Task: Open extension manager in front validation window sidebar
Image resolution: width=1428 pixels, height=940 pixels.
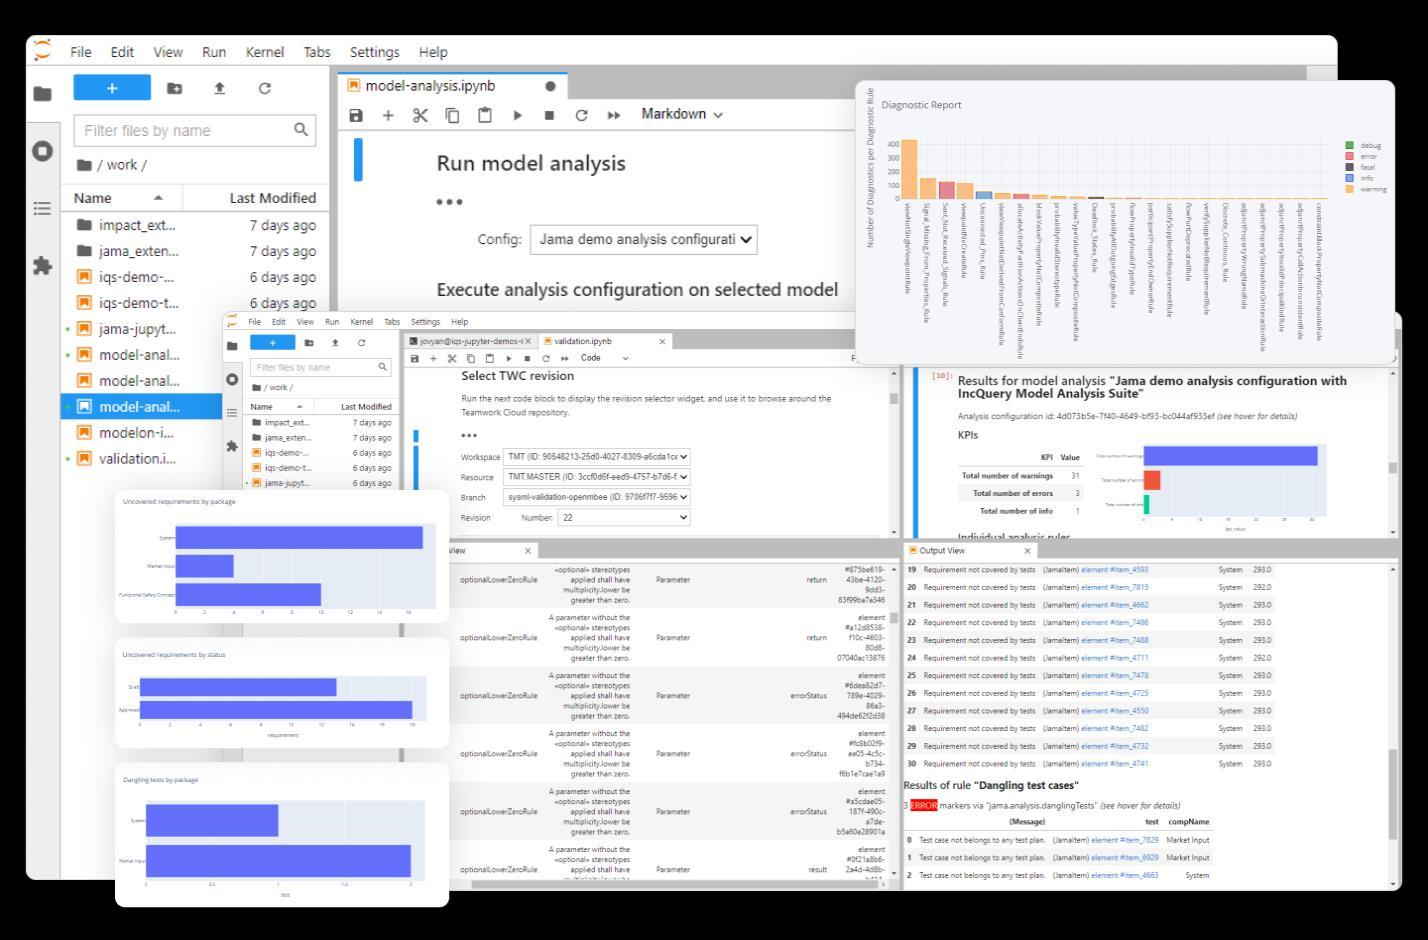Action: 232,446
